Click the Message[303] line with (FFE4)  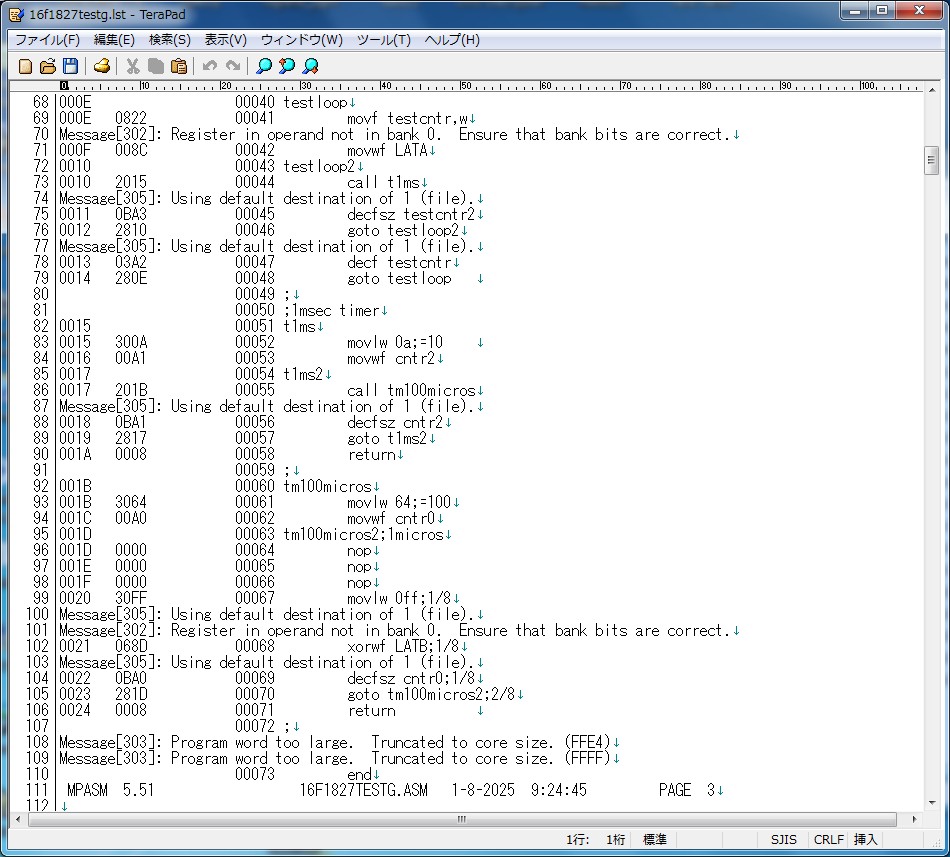tap(334, 743)
